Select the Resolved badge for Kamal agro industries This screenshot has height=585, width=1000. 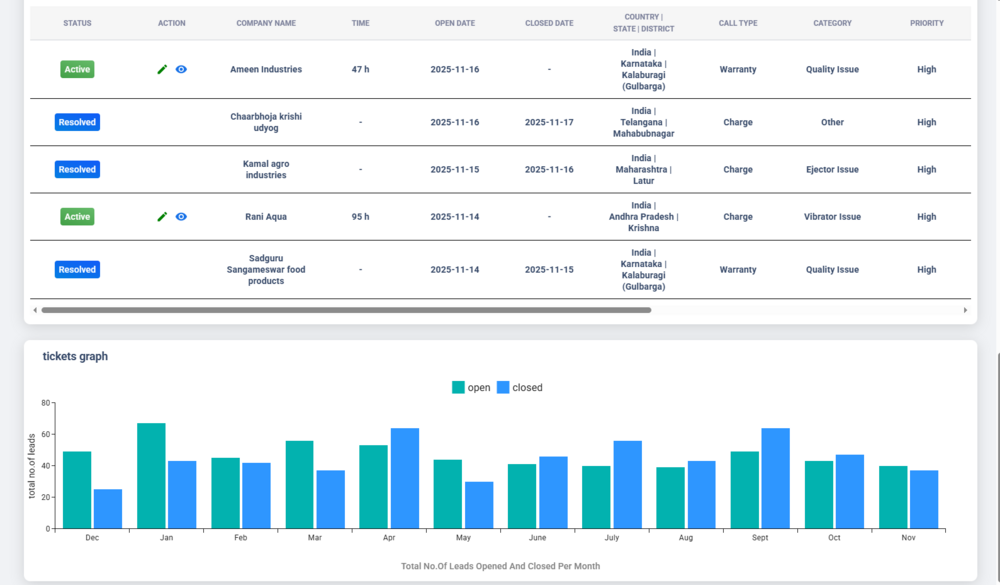pos(77,169)
